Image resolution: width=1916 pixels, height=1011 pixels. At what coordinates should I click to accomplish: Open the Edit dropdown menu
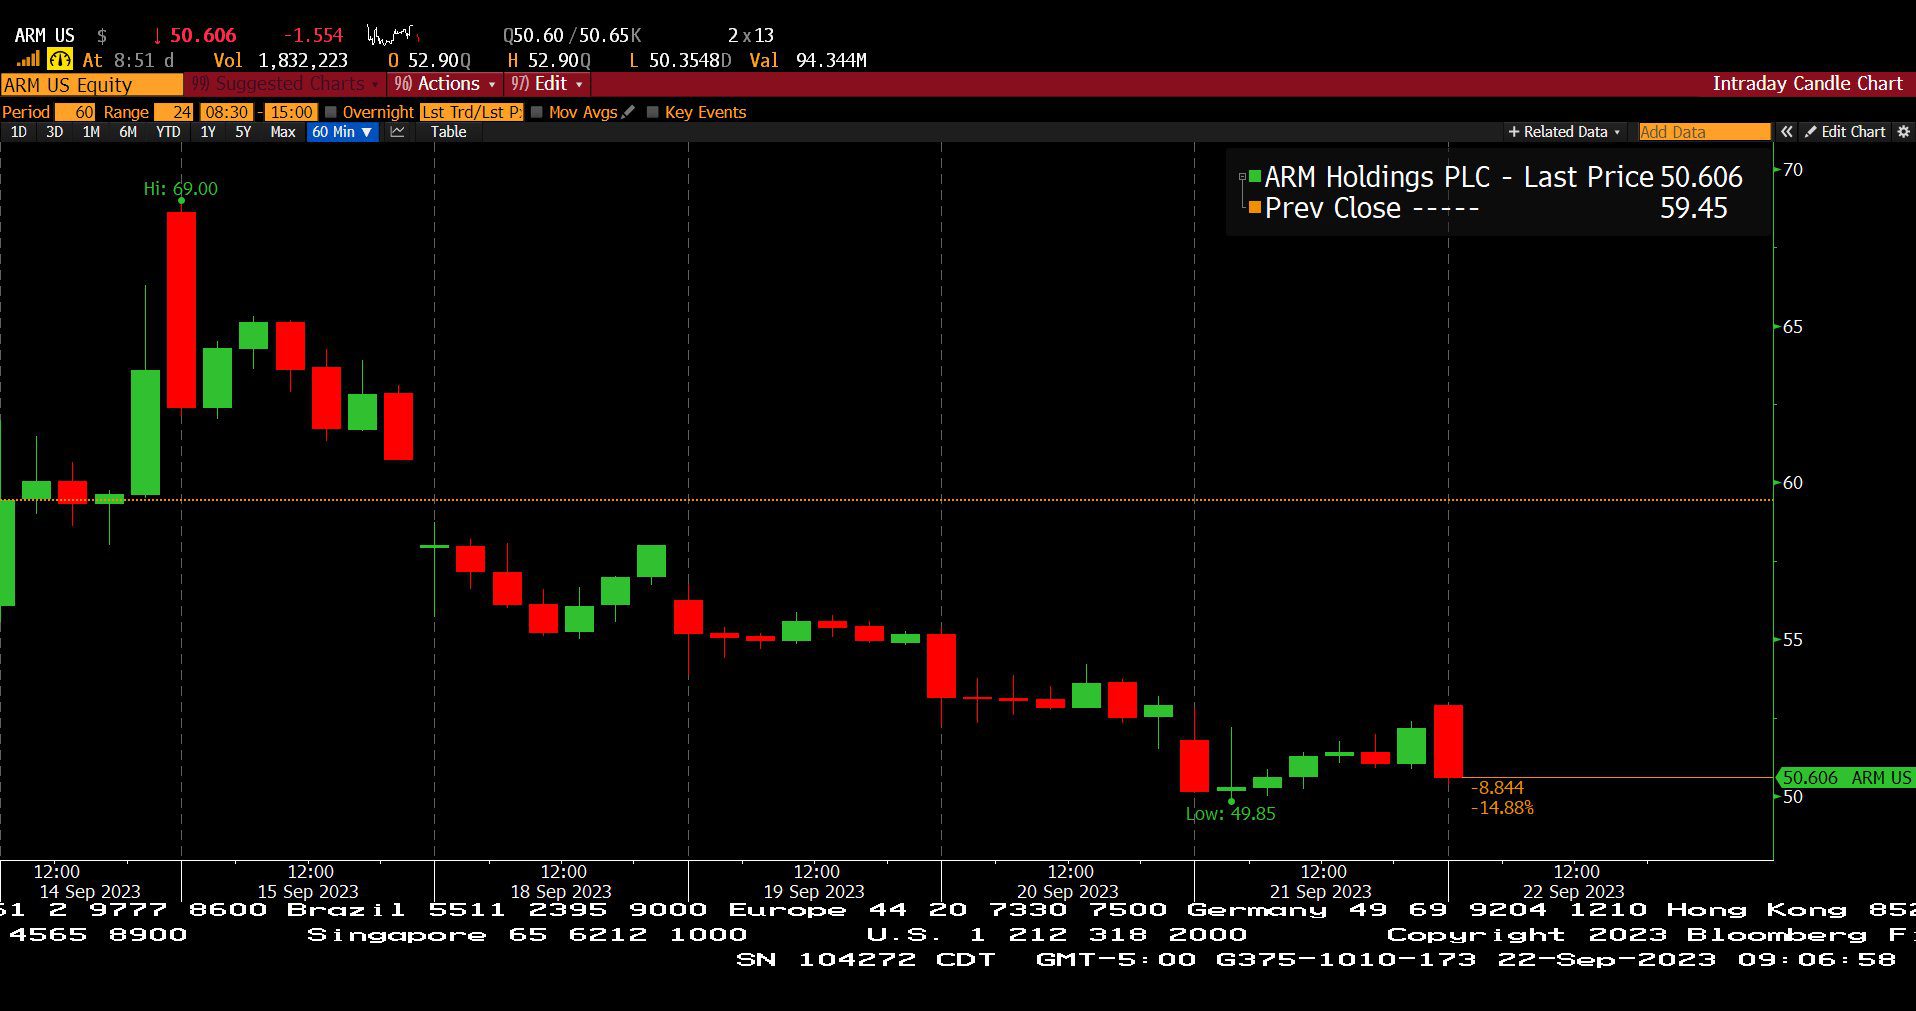547,84
